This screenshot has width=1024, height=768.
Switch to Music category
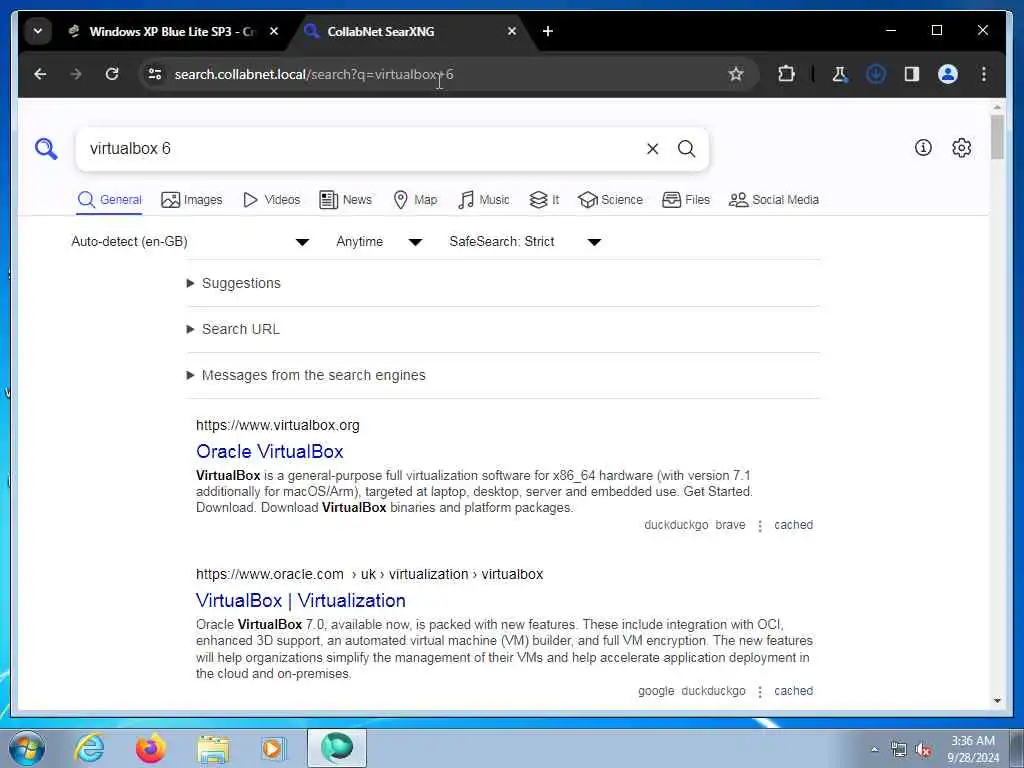pyautogui.click(x=483, y=200)
